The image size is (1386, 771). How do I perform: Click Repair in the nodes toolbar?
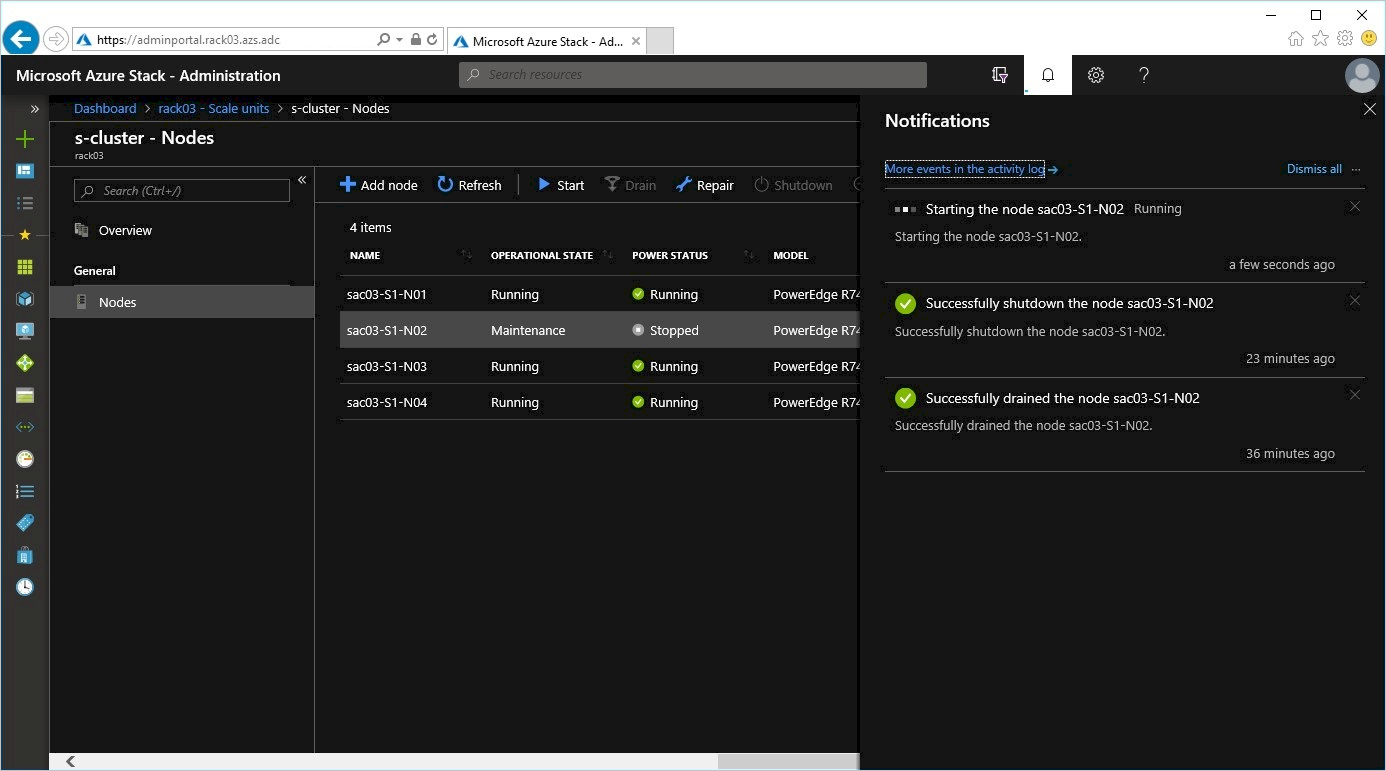tap(705, 185)
